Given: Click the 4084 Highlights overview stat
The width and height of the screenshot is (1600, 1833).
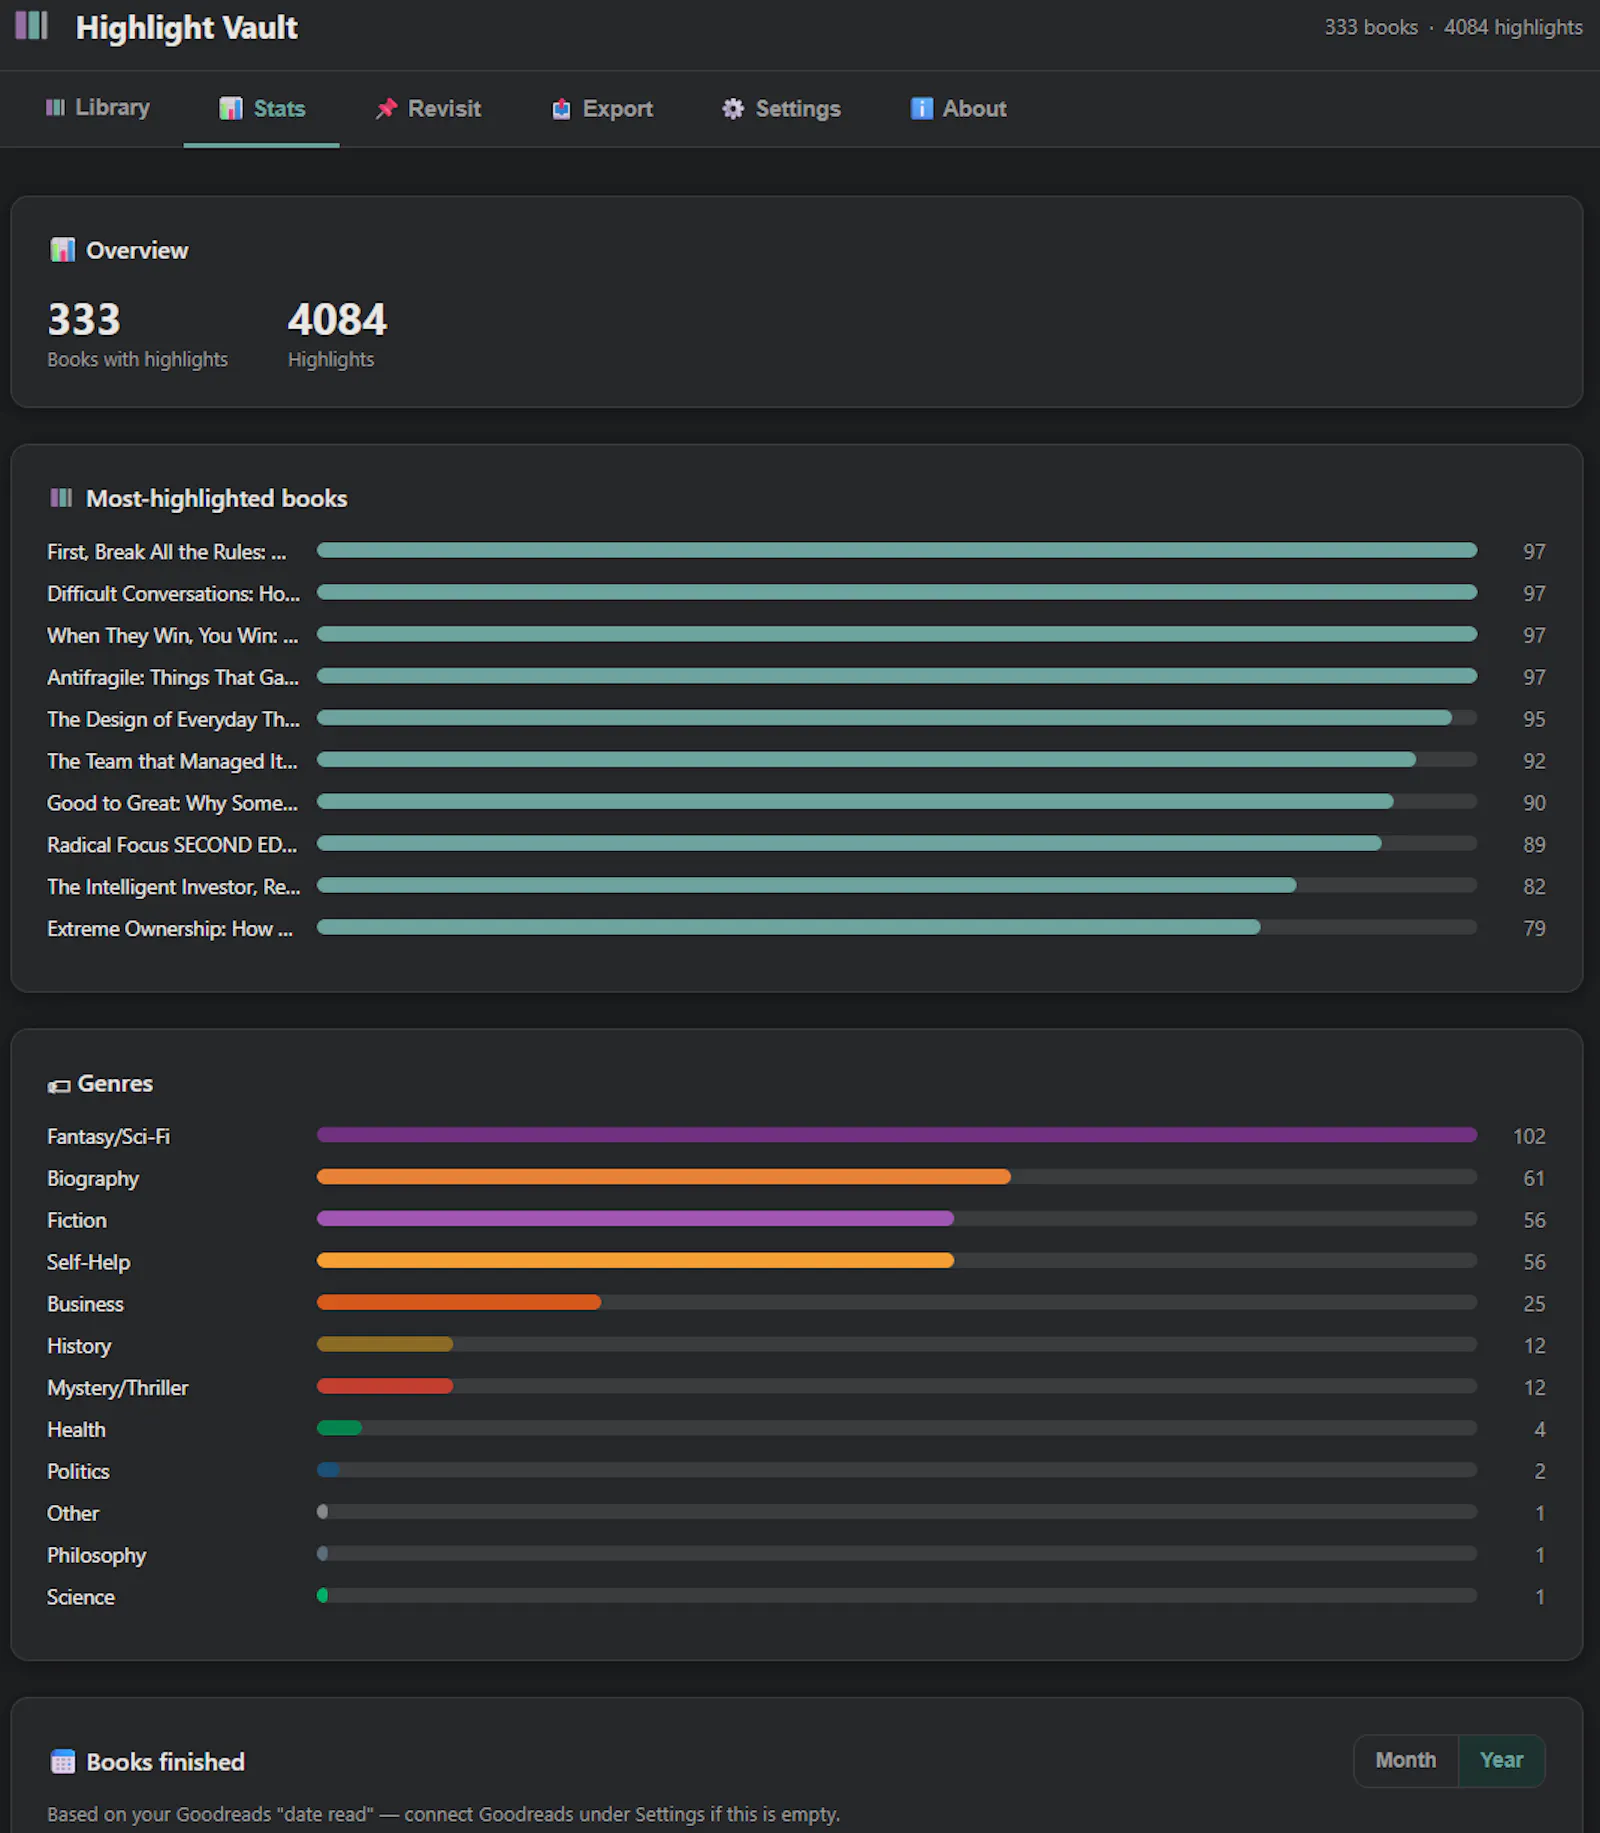Looking at the screenshot, I should point(337,335).
